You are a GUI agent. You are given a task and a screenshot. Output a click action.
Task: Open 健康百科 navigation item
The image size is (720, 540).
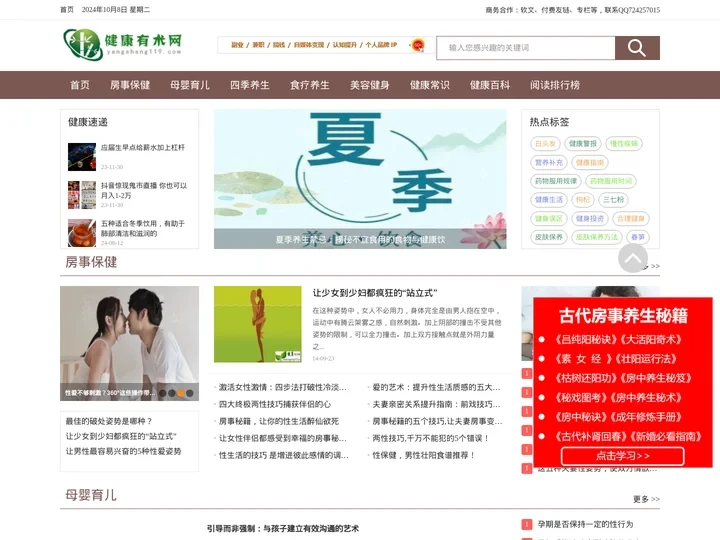click(490, 85)
